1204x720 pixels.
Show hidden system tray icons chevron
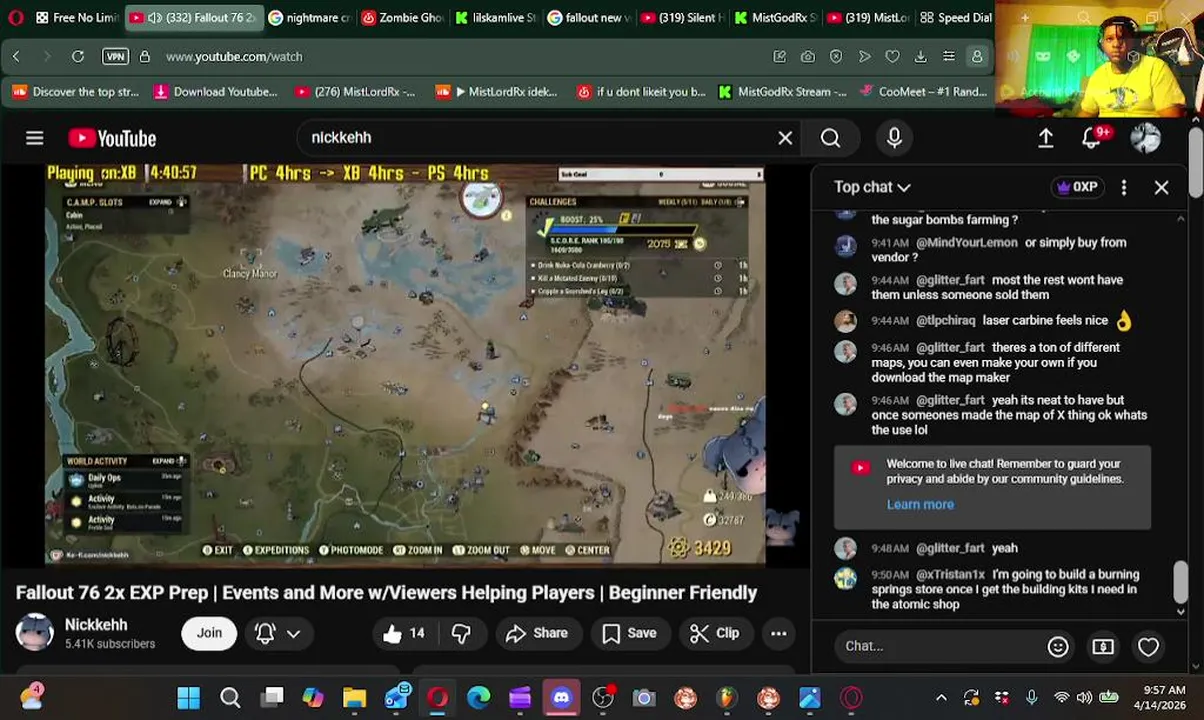click(x=941, y=698)
